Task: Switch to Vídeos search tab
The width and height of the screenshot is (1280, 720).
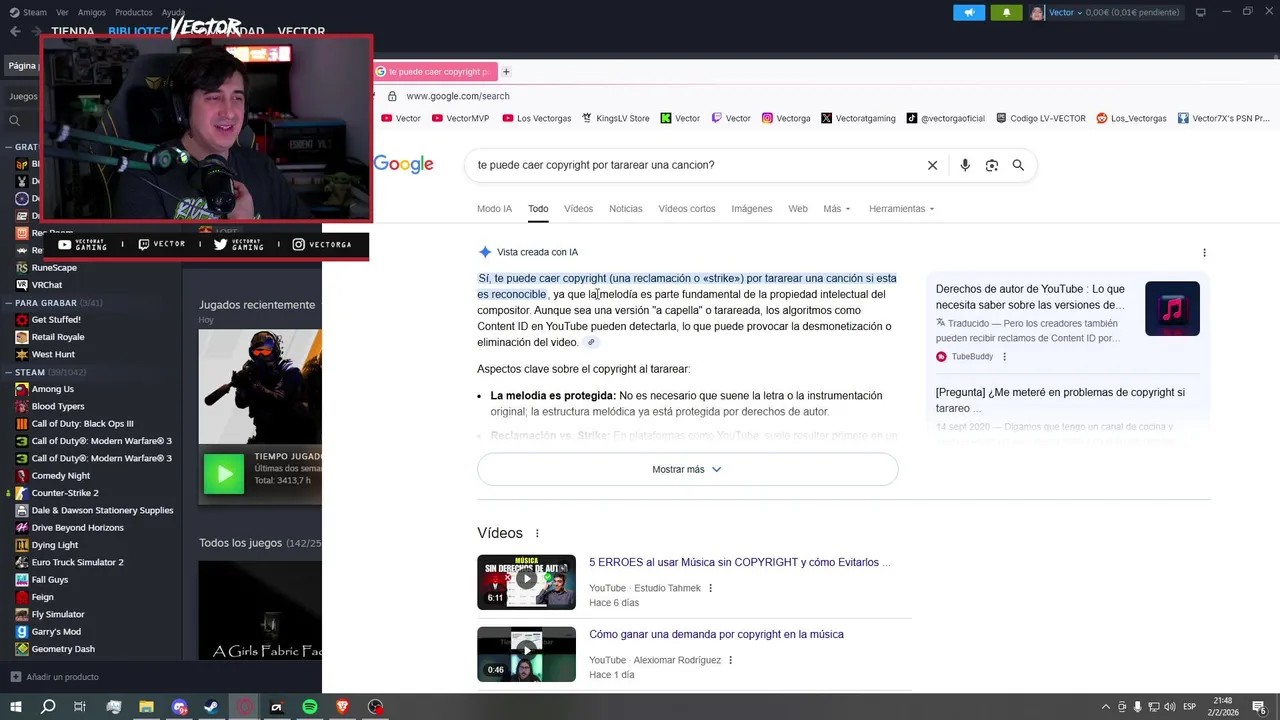Action: (578, 209)
